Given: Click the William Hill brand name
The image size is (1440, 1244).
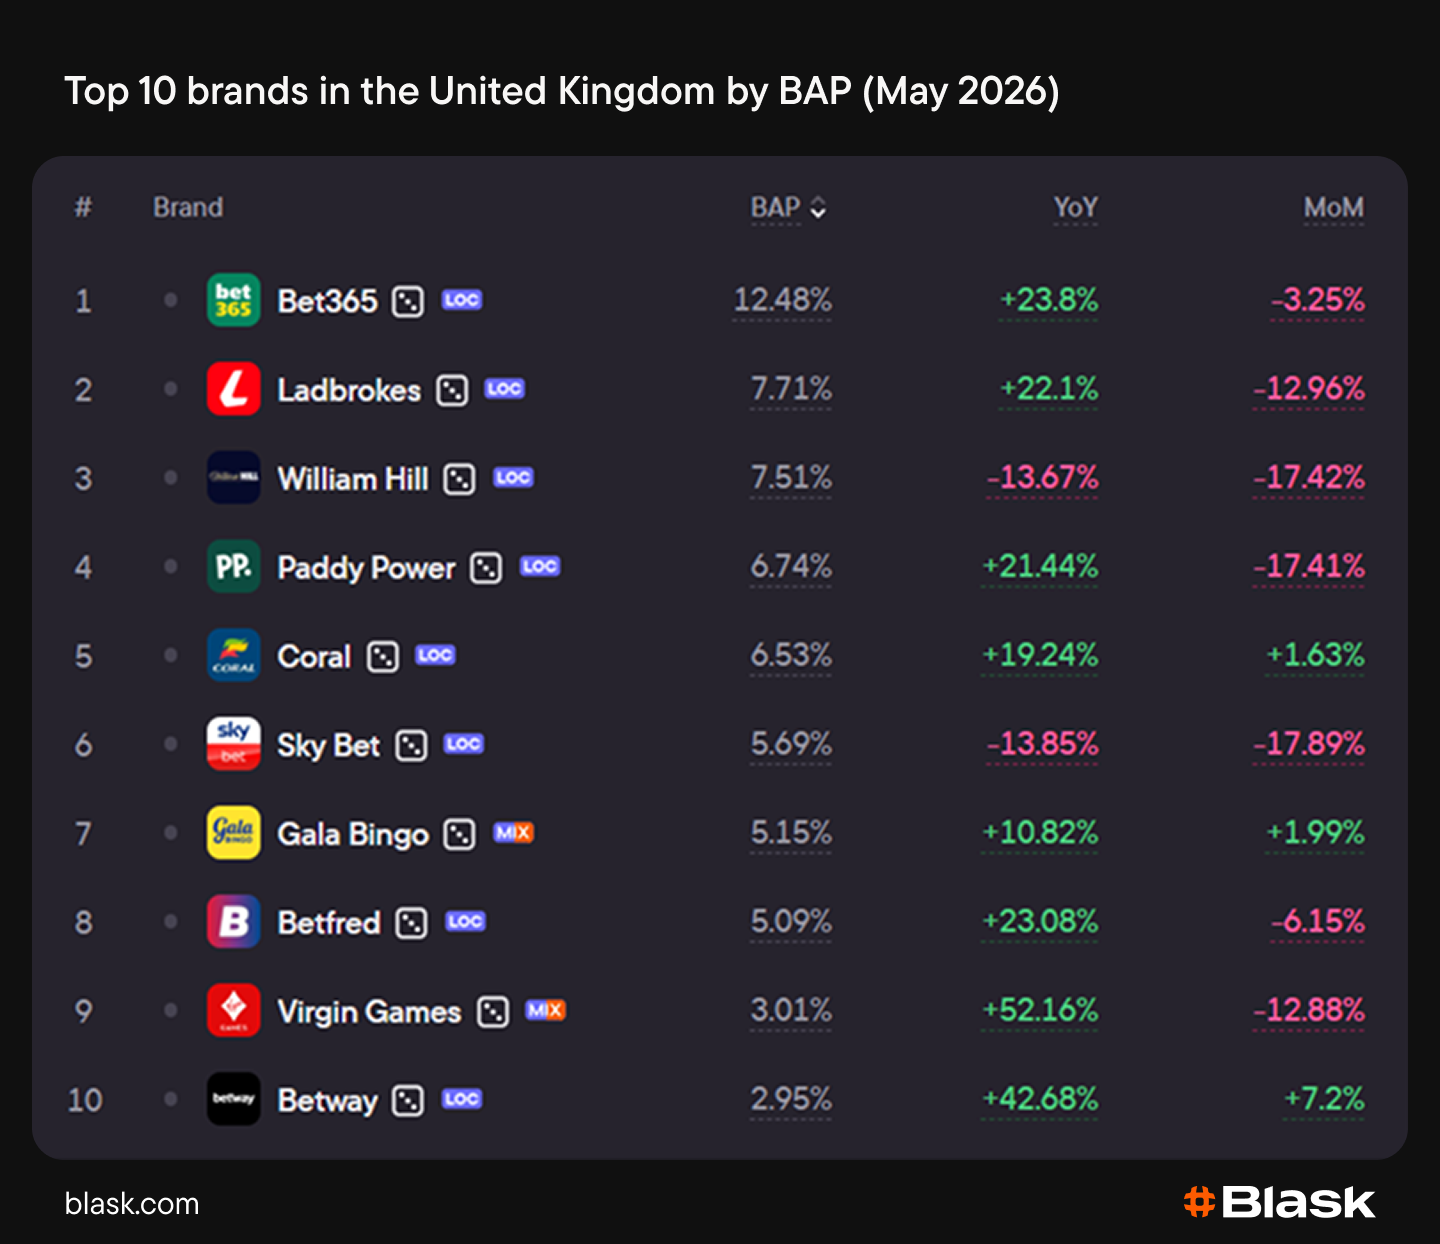Looking at the screenshot, I should (x=353, y=479).
